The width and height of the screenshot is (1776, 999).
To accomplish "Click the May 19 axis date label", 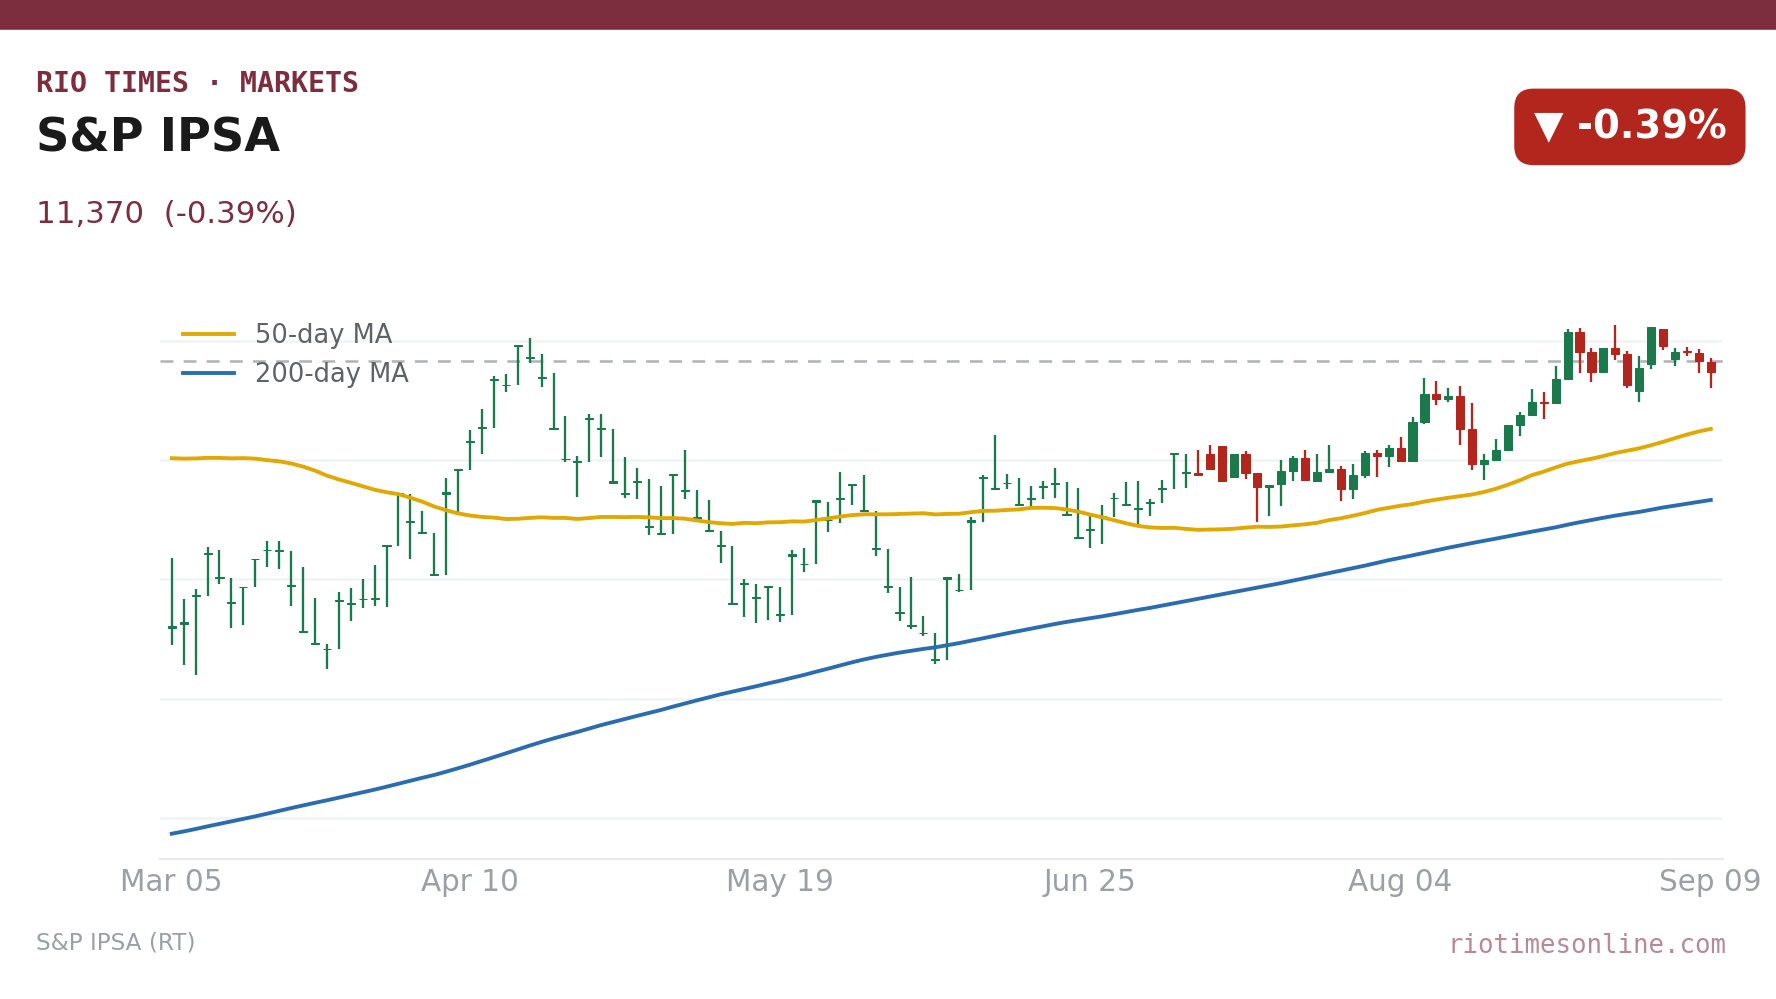I will click(x=780, y=882).
